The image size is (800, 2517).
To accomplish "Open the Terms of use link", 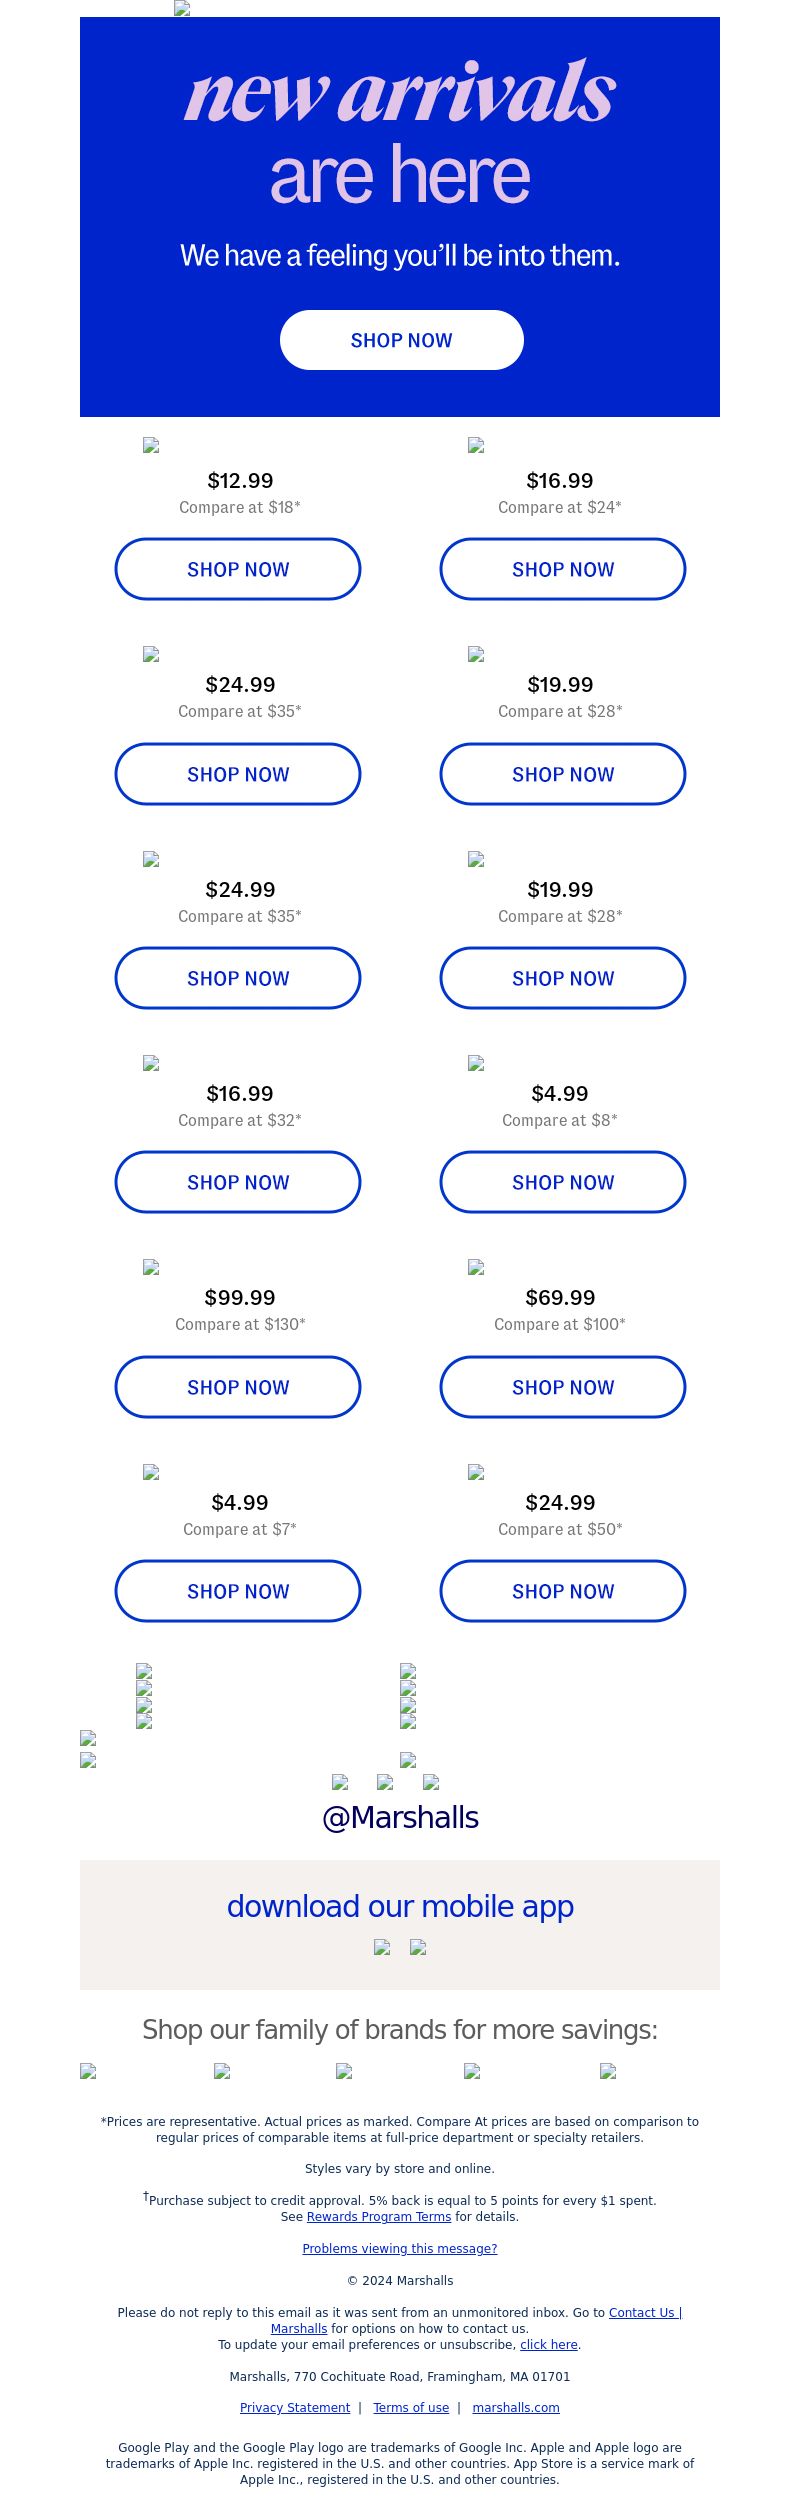I will point(411,2408).
